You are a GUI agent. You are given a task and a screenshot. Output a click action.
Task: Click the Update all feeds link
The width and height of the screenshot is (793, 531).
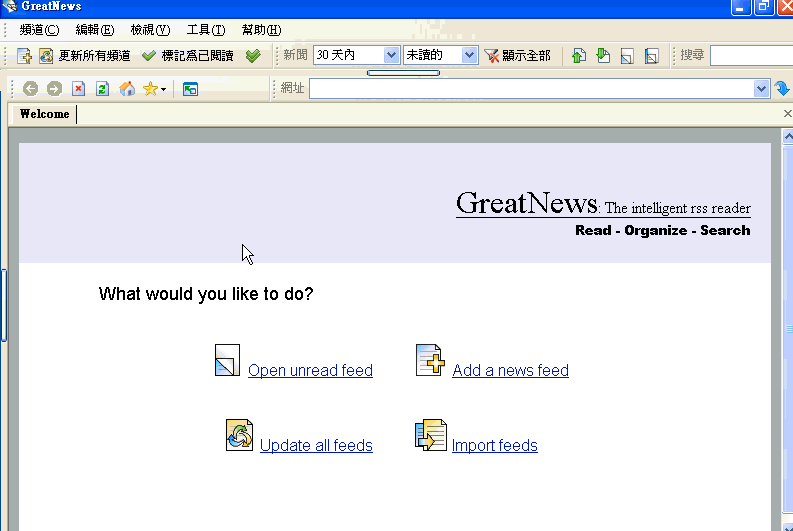click(x=316, y=445)
